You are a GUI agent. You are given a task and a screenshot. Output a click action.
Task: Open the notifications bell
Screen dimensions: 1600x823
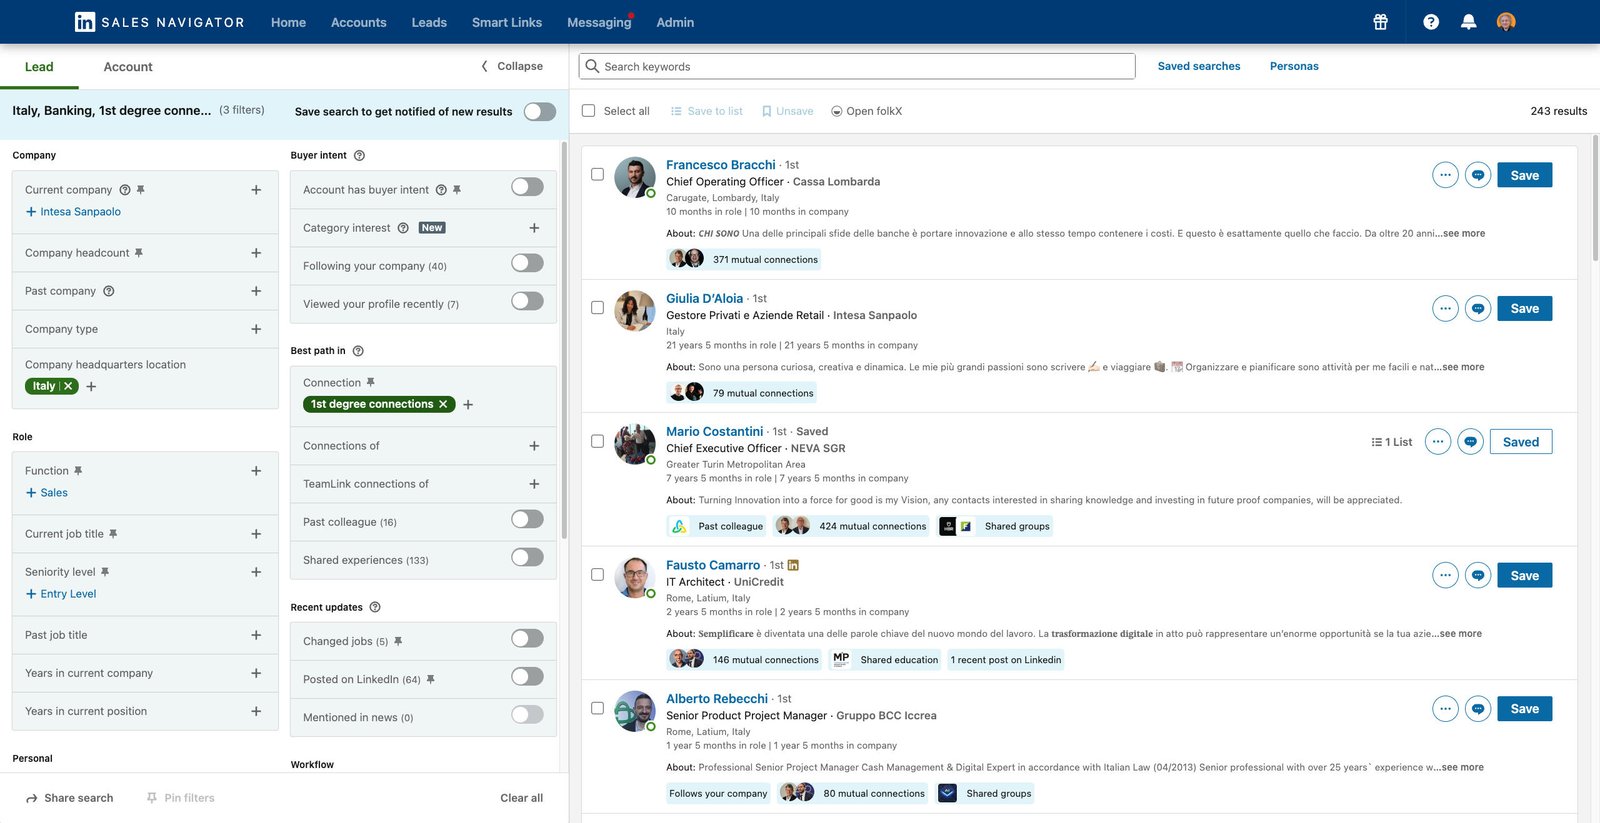click(x=1468, y=22)
